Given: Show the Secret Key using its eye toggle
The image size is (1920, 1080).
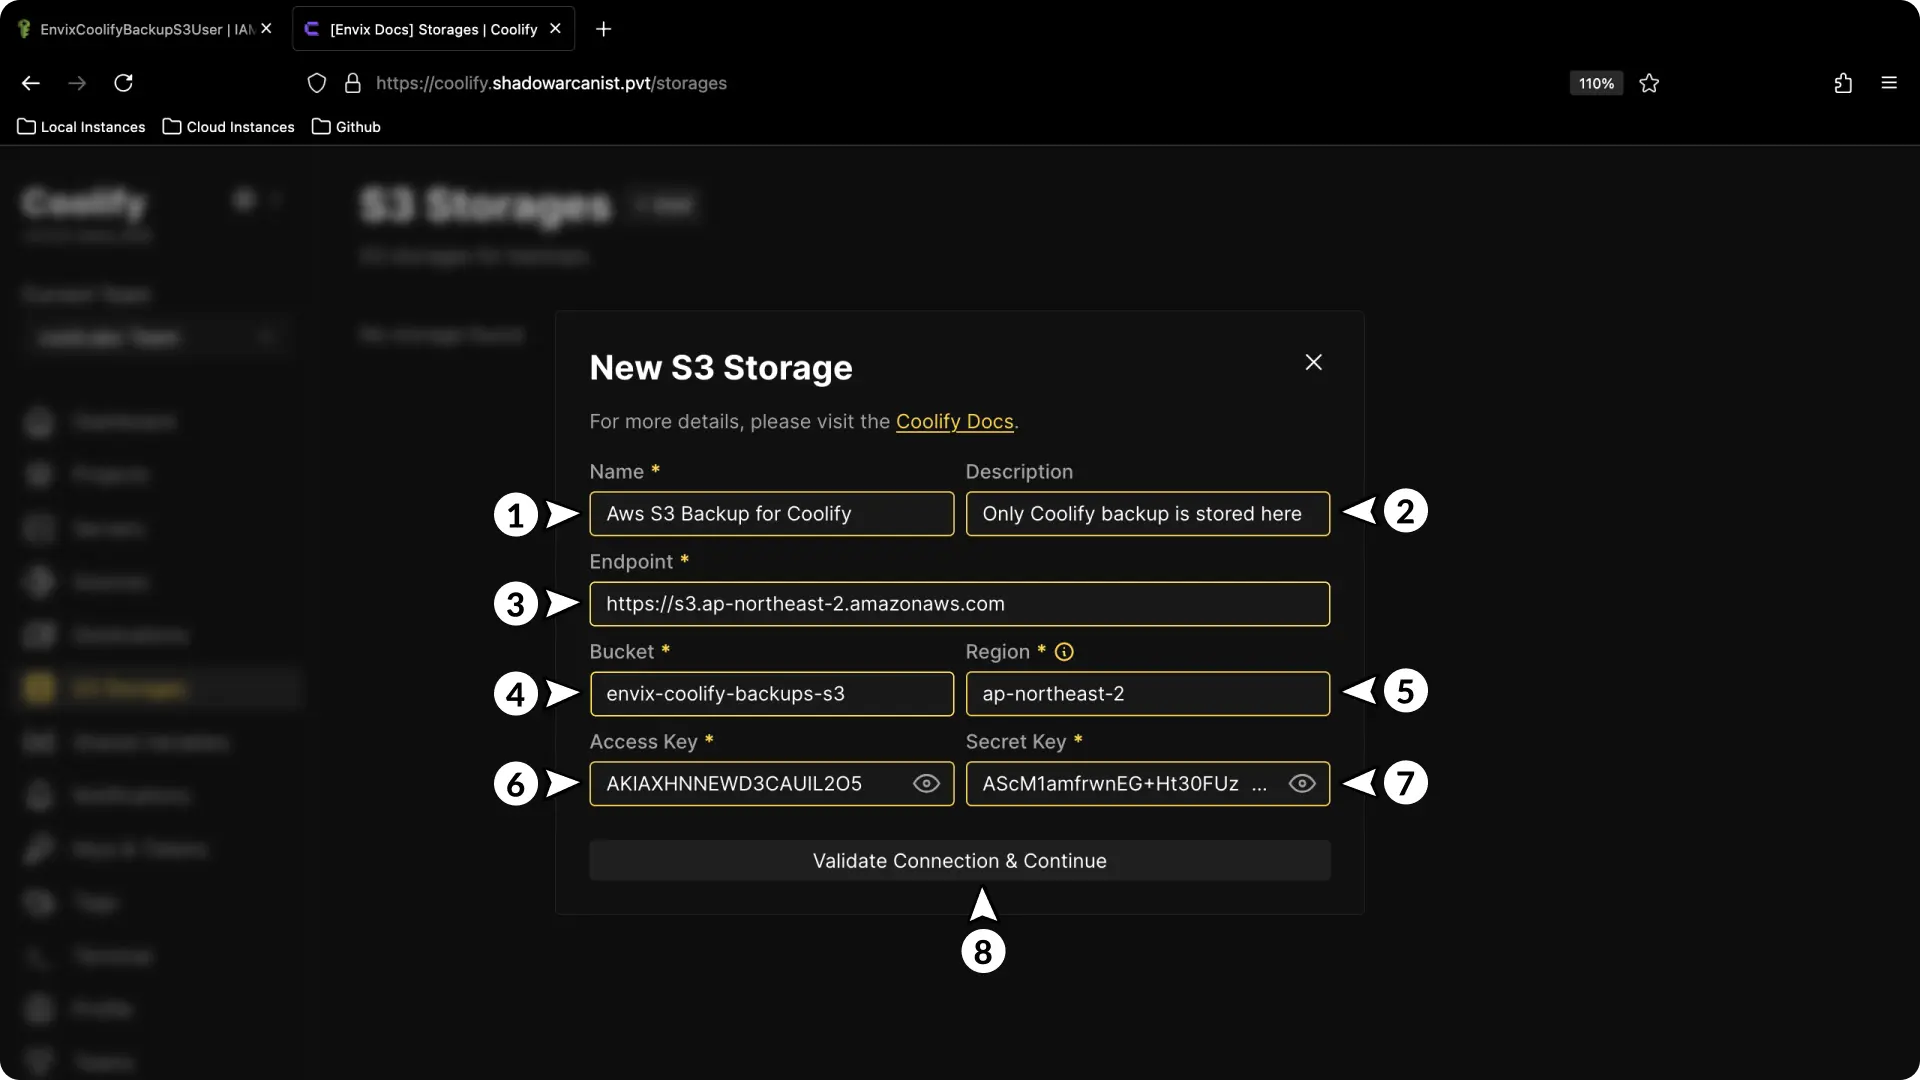Looking at the screenshot, I should 1301,784.
